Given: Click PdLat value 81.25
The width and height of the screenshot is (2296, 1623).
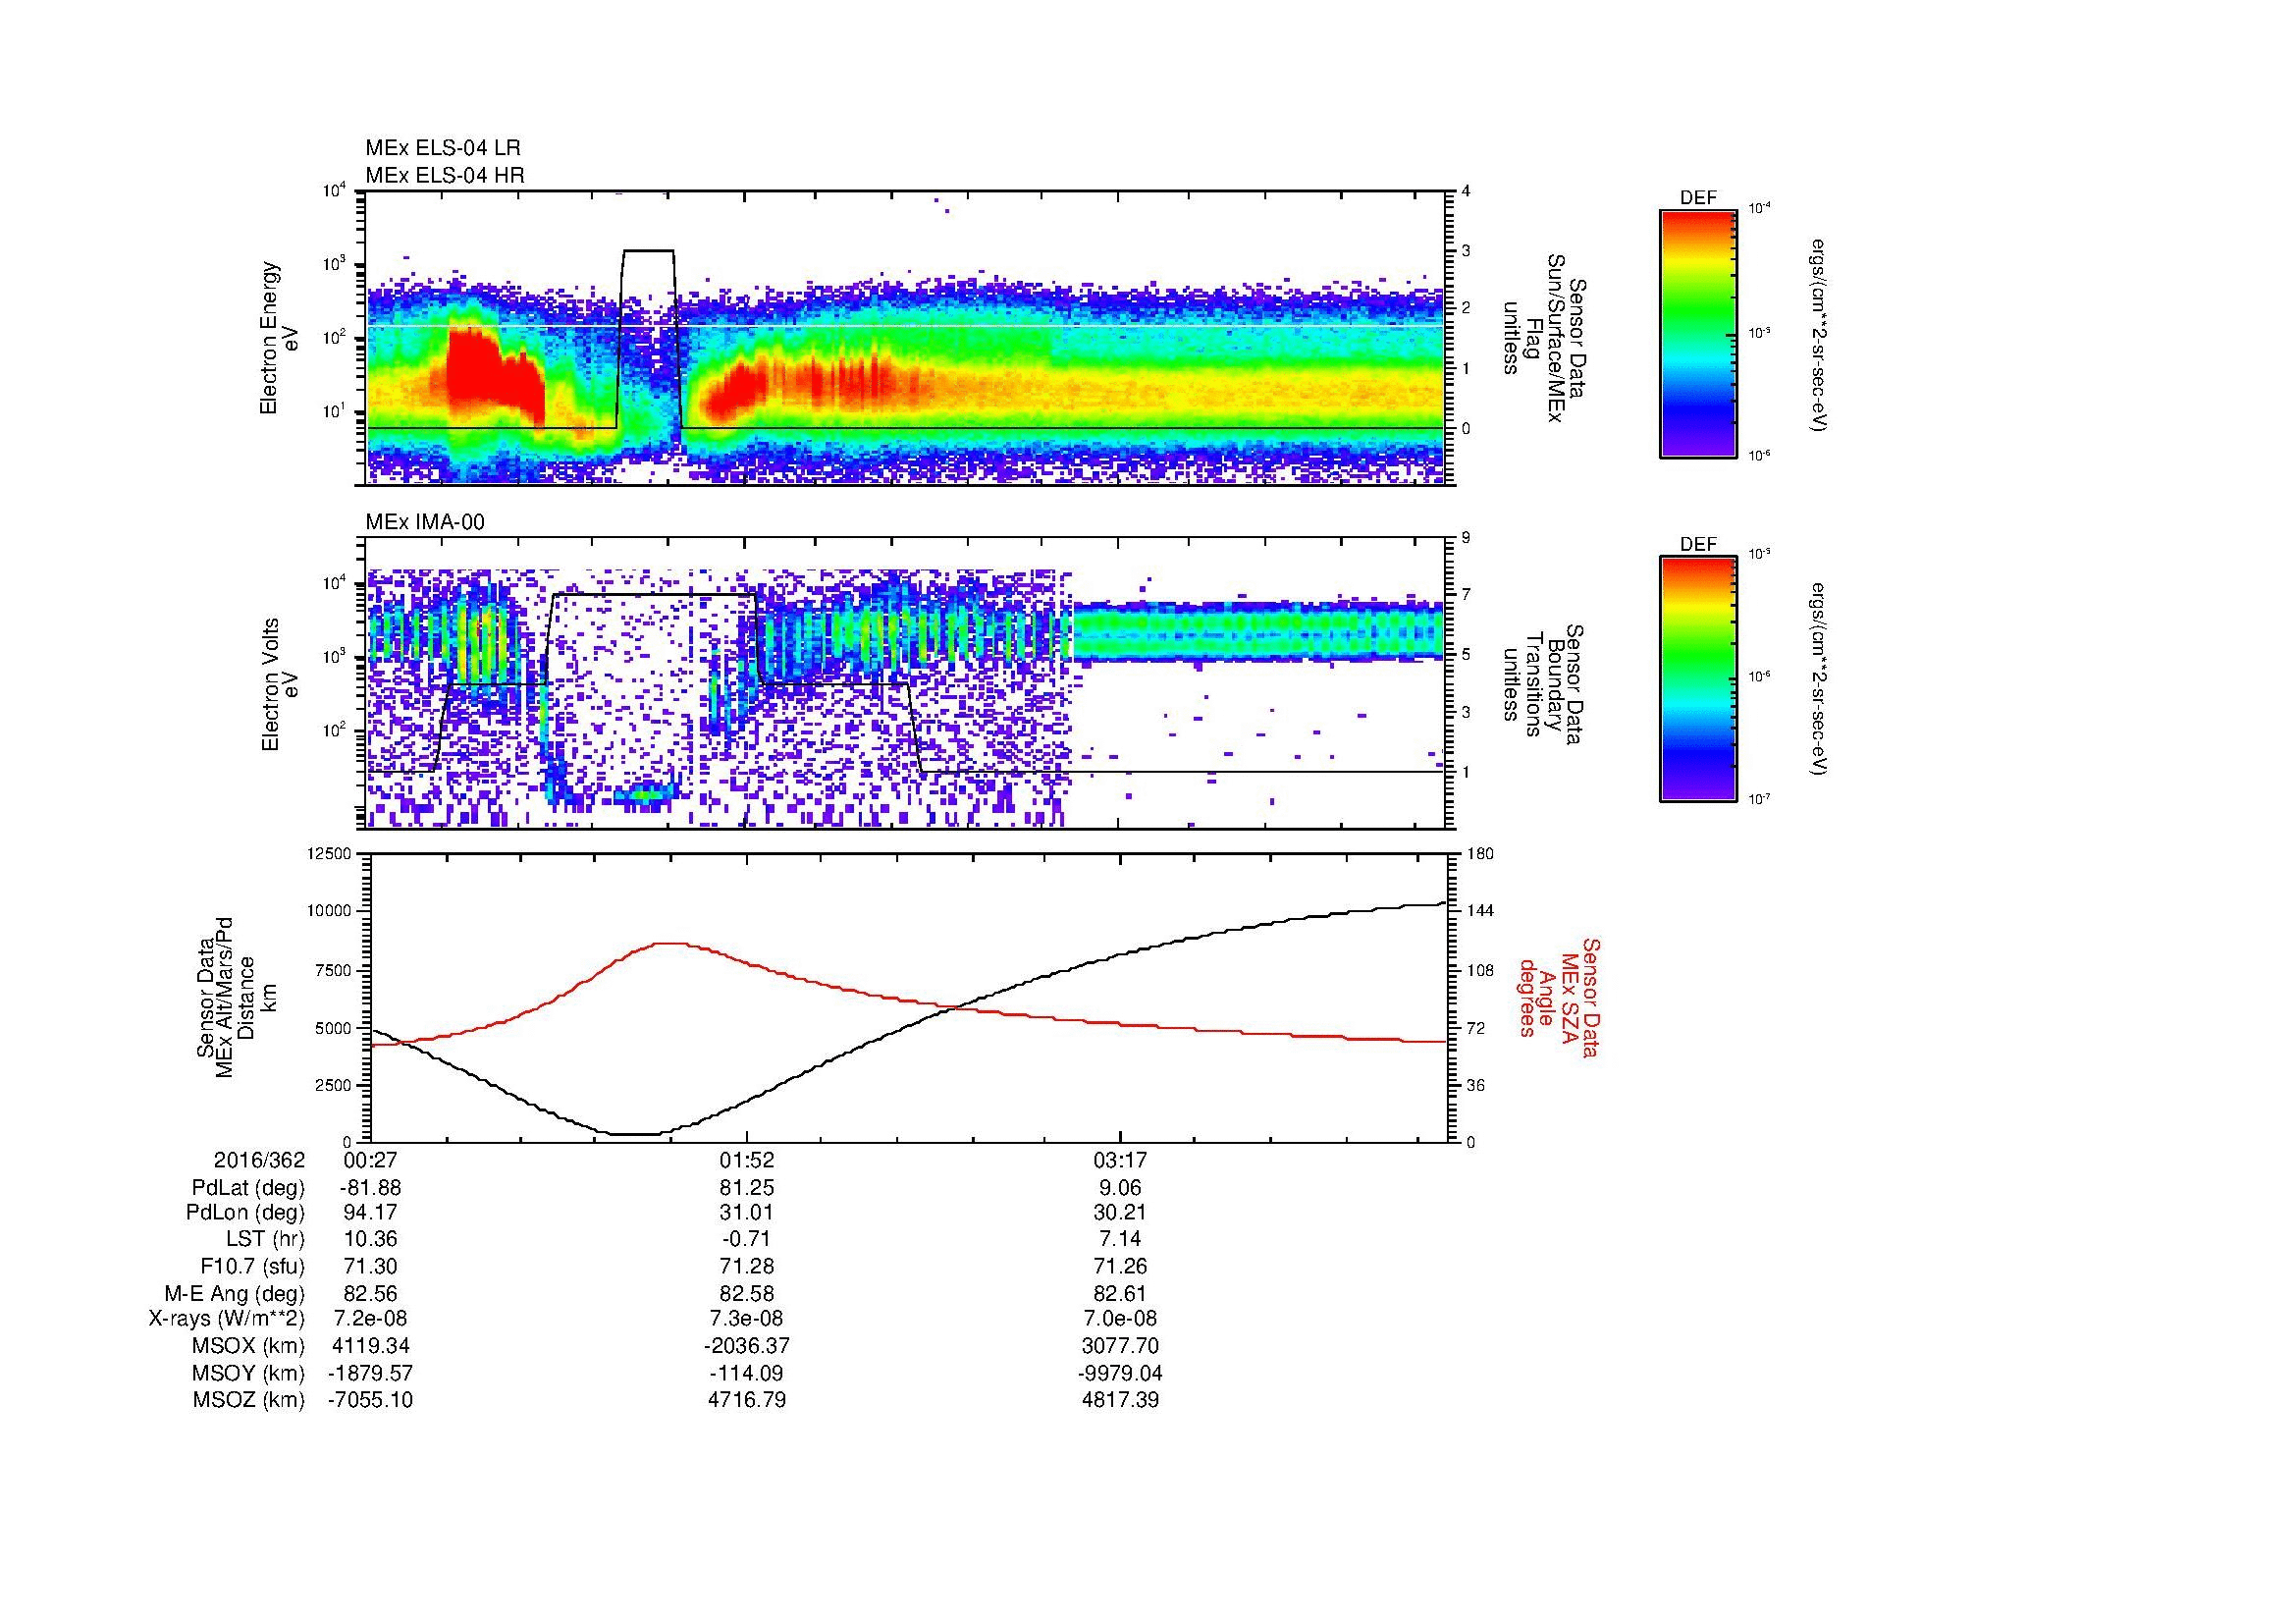Looking at the screenshot, I should [x=746, y=1188].
